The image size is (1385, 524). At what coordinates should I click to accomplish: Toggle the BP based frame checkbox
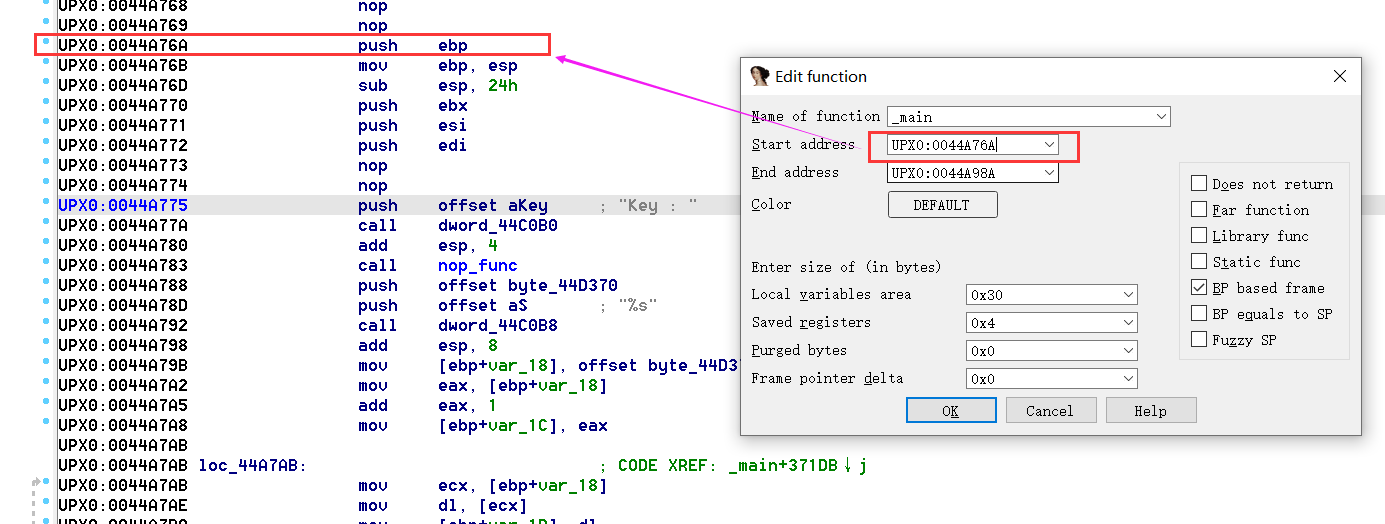click(x=1198, y=288)
